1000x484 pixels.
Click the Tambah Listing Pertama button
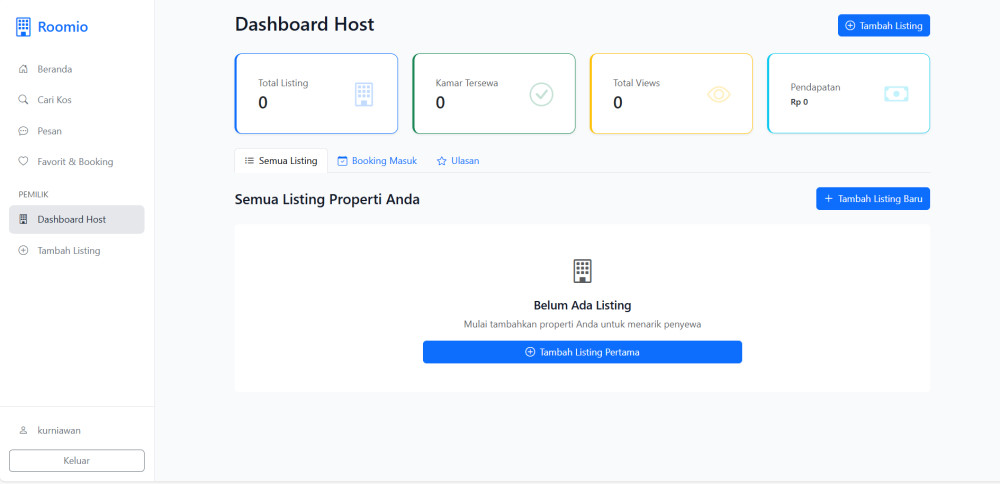click(582, 352)
